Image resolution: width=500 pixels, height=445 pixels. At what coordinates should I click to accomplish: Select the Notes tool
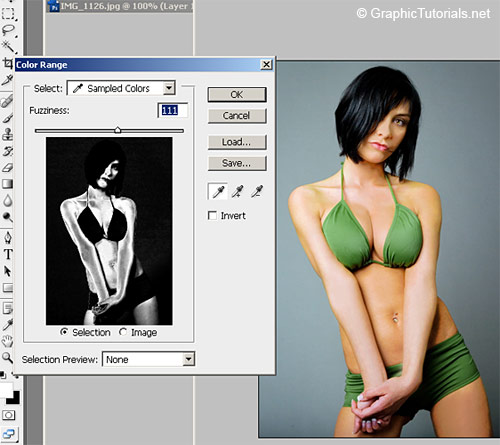tap(7, 308)
